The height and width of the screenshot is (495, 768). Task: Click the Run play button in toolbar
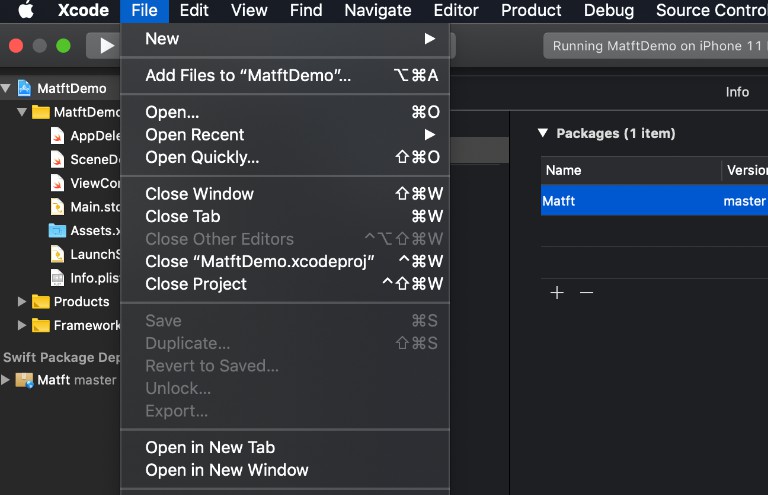click(x=104, y=46)
